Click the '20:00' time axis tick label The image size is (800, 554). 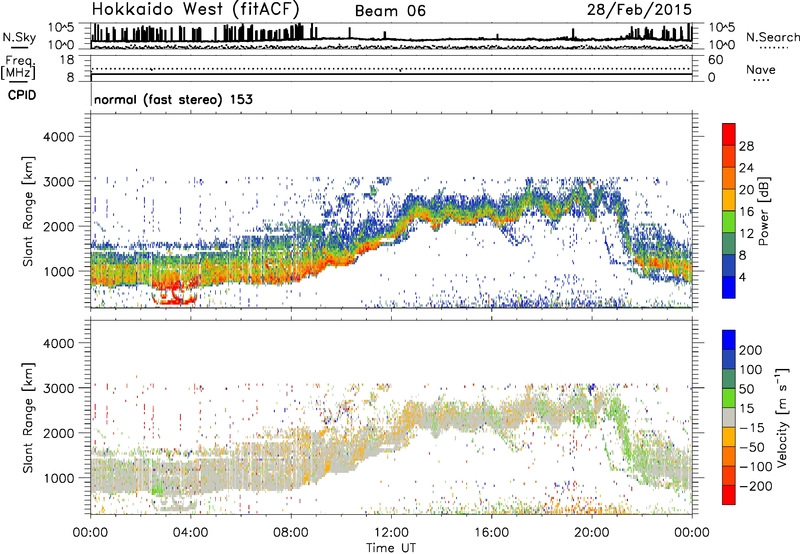point(591,533)
